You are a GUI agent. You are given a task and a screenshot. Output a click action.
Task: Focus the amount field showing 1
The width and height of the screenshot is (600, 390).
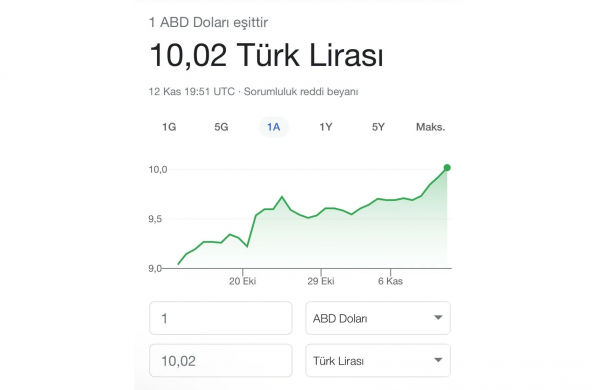coord(221,318)
